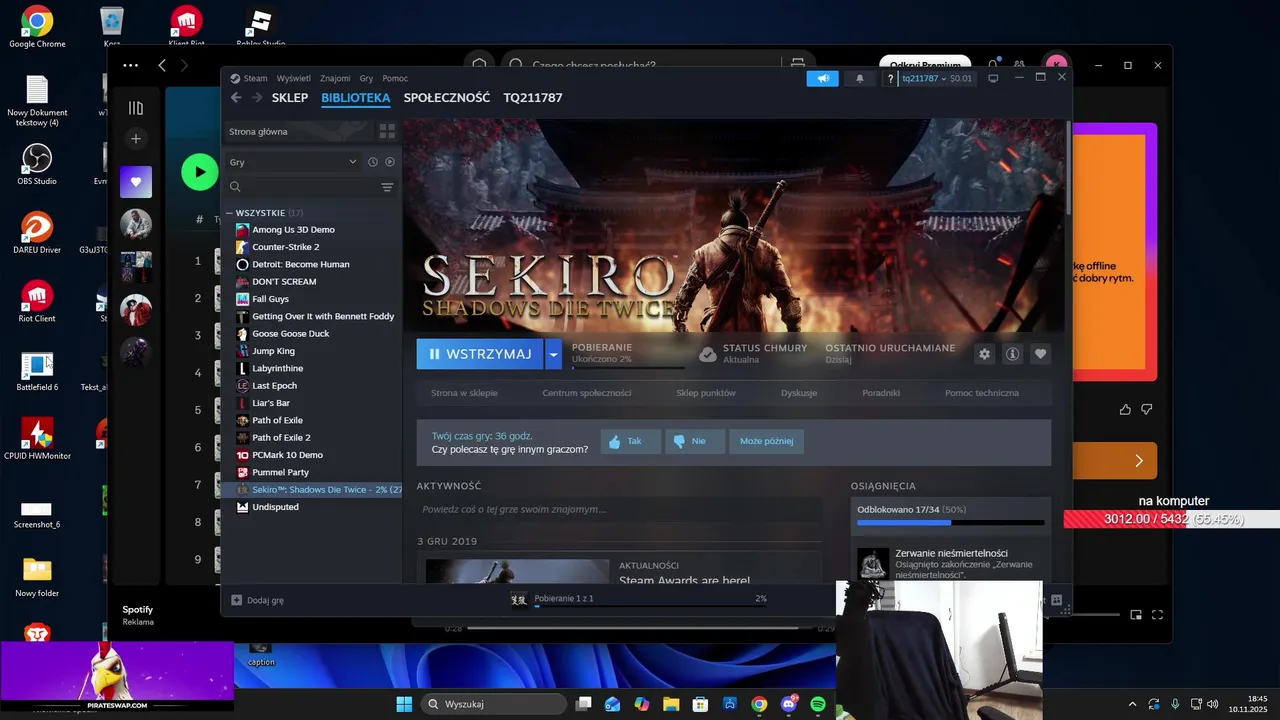
Task: Go forward with Steam forward arrow
Action: (257, 98)
